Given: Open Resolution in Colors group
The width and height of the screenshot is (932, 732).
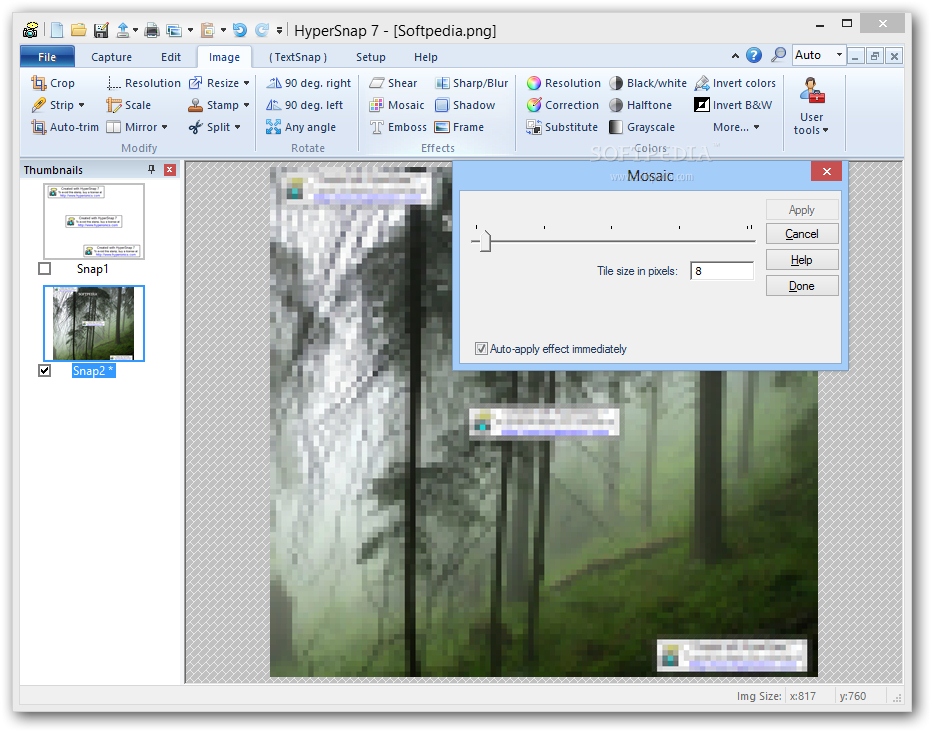Looking at the screenshot, I should pyautogui.click(x=563, y=83).
